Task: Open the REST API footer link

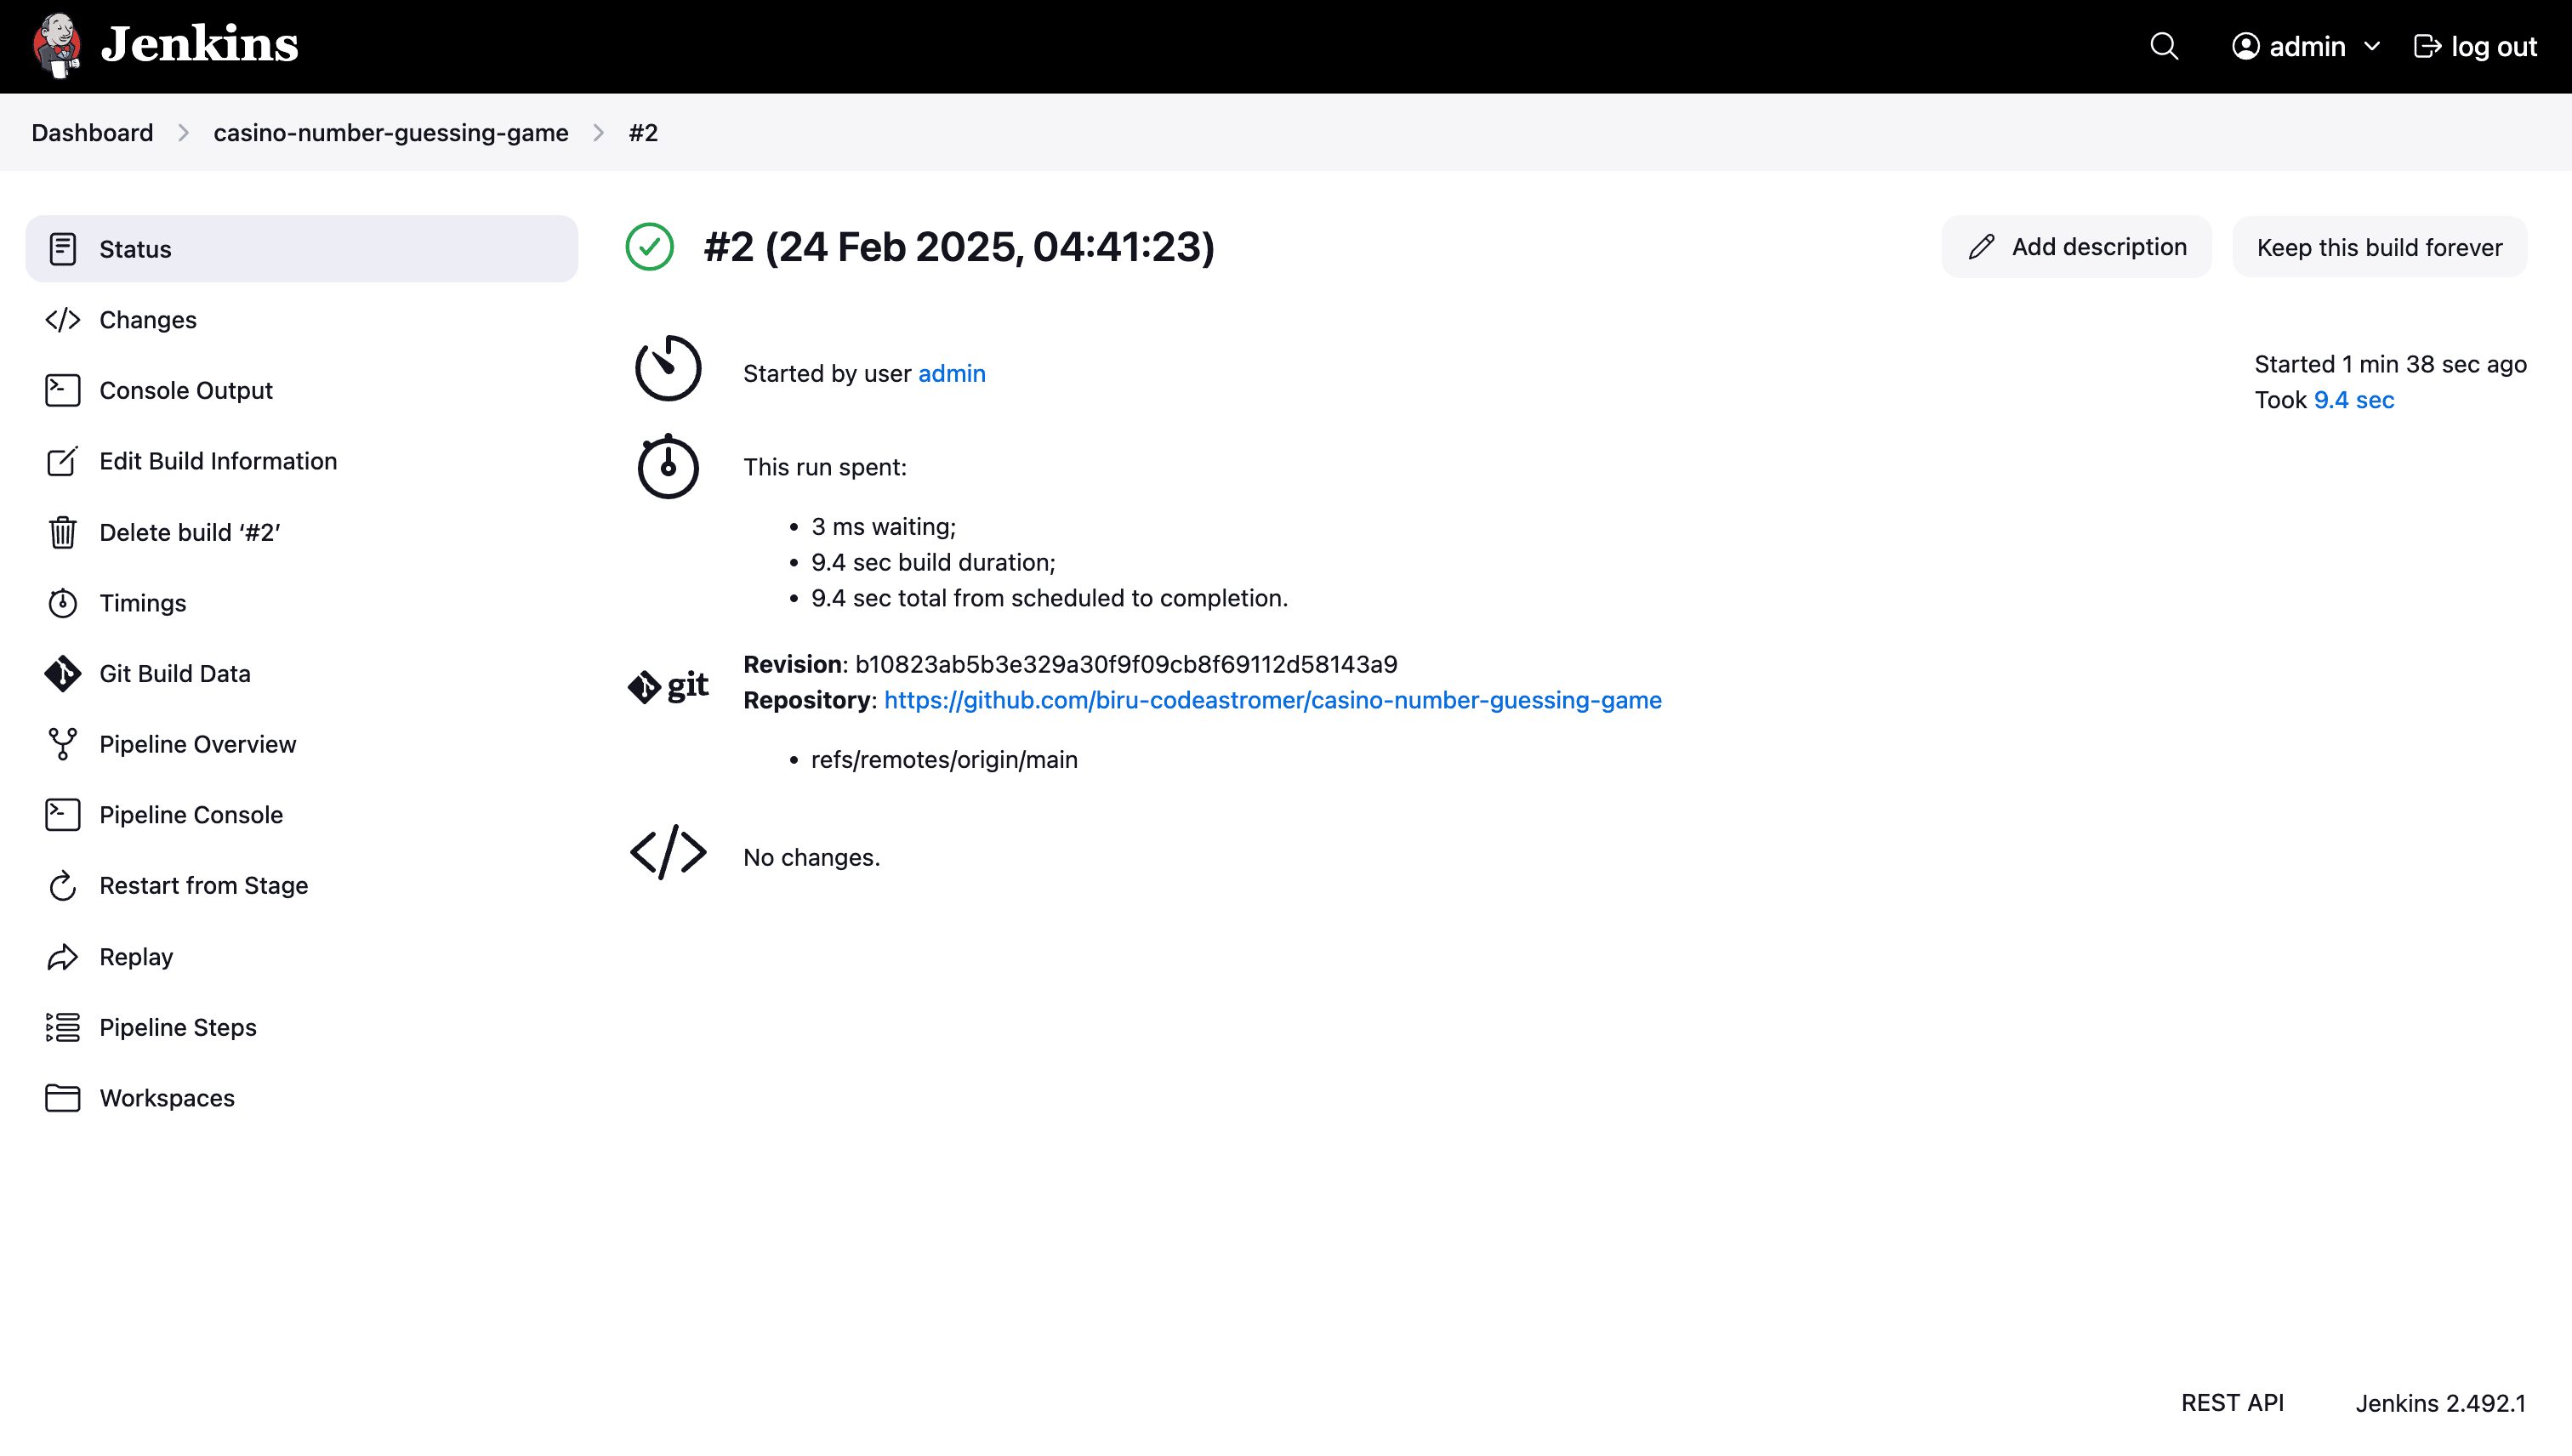Action: (x=2232, y=1403)
